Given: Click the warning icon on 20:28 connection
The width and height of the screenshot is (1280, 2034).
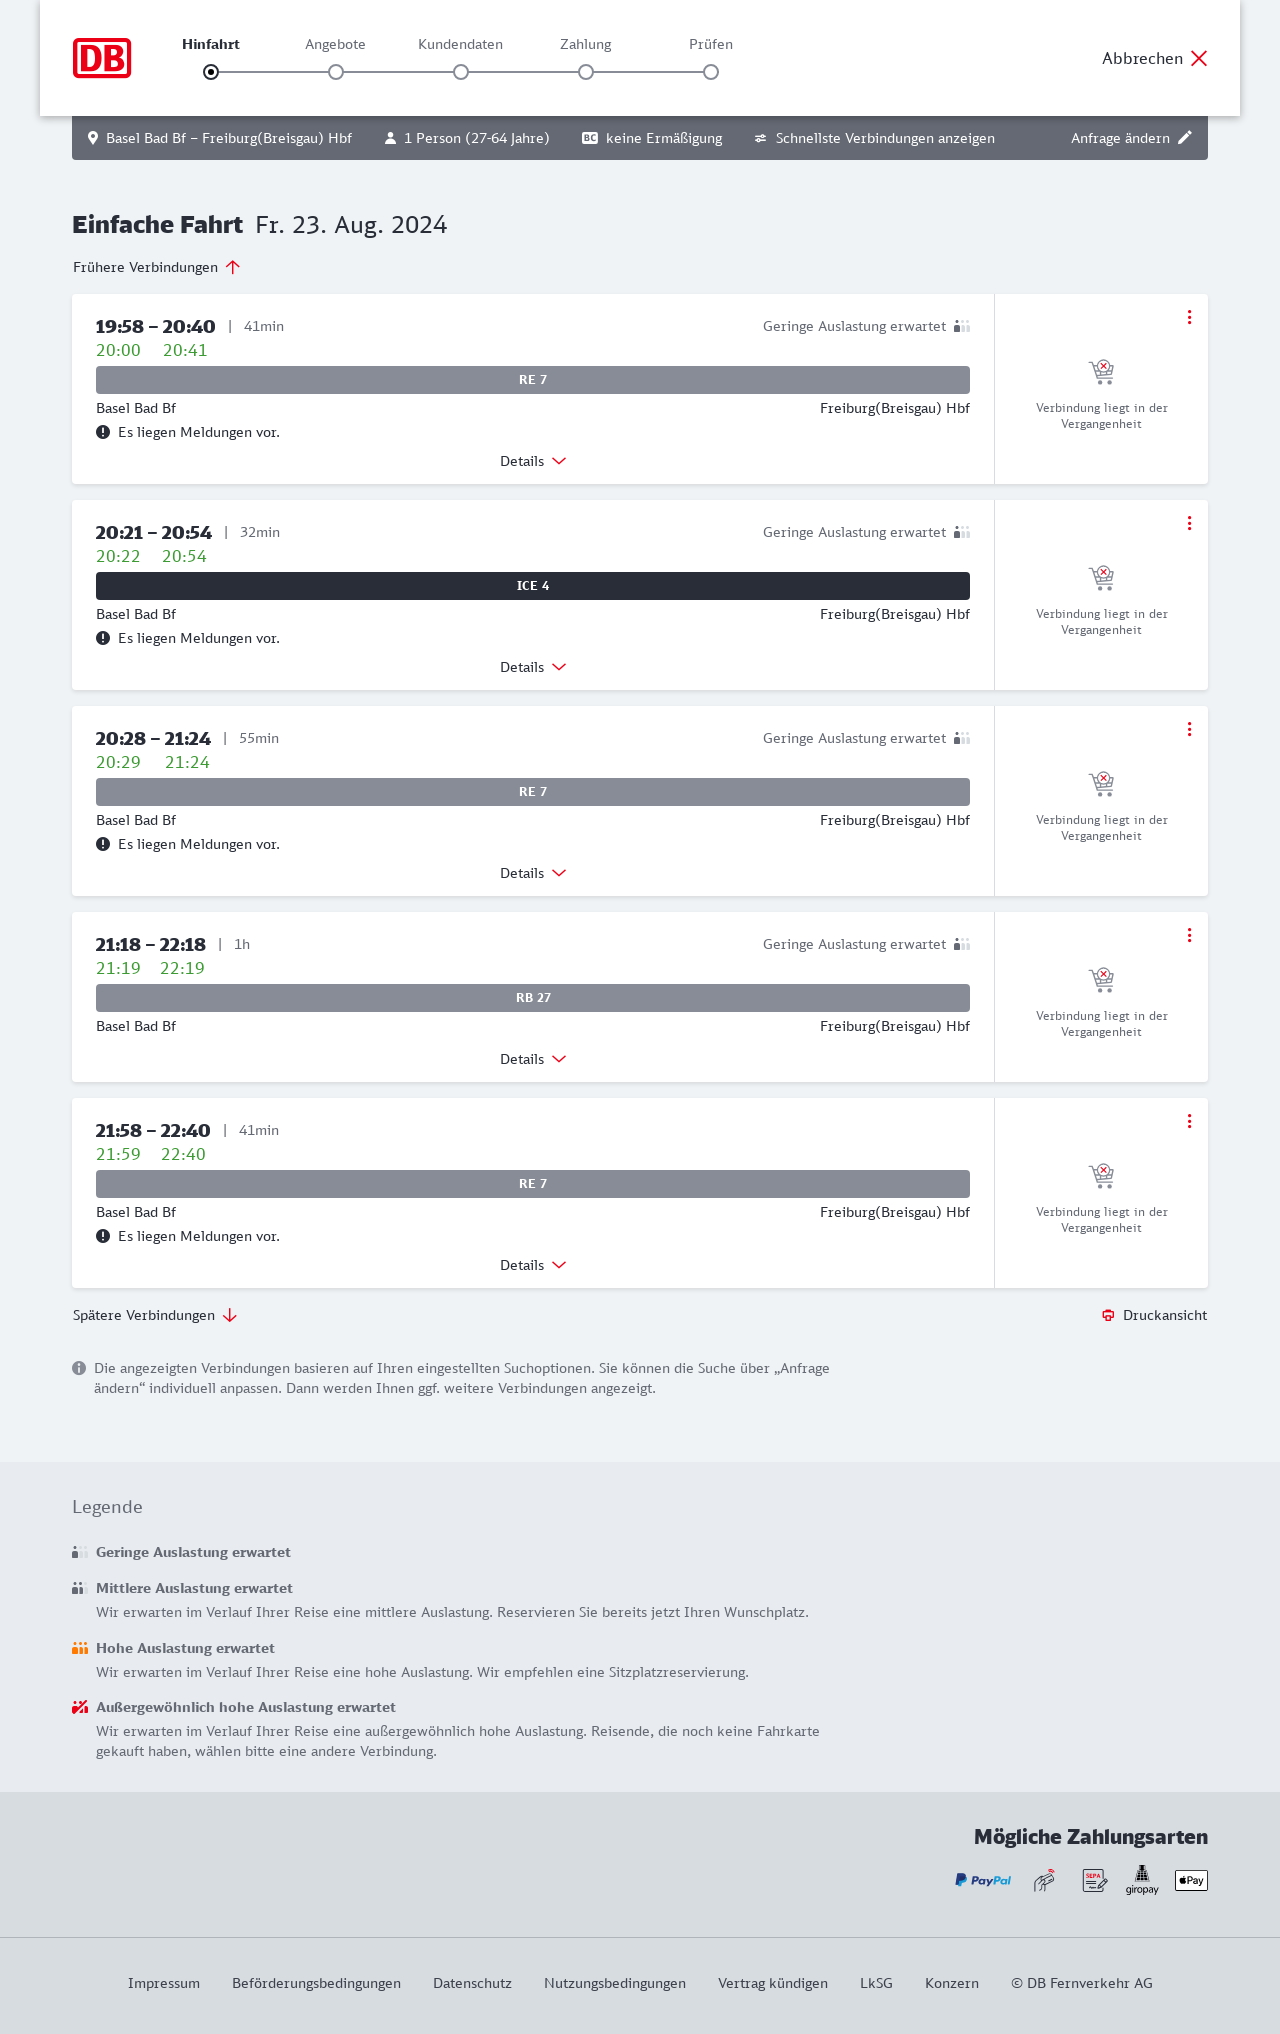Looking at the screenshot, I should point(103,844).
